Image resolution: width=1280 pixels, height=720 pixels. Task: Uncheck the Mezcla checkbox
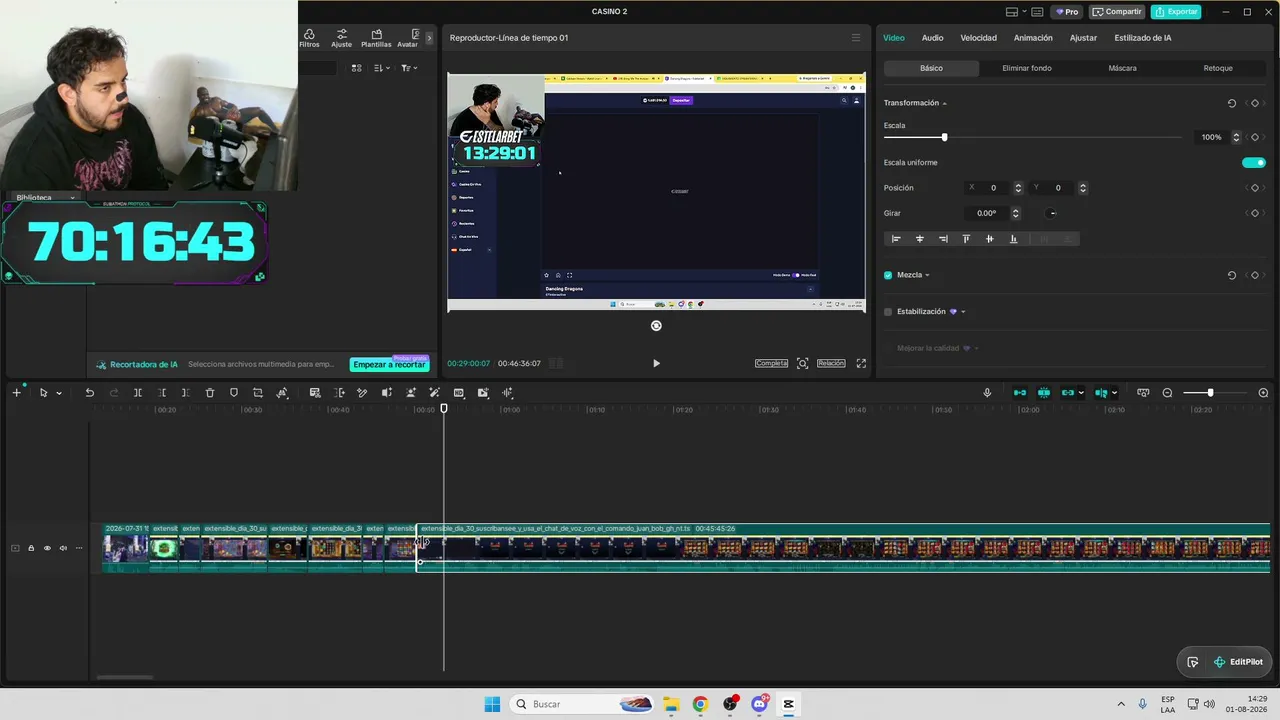(x=888, y=275)
